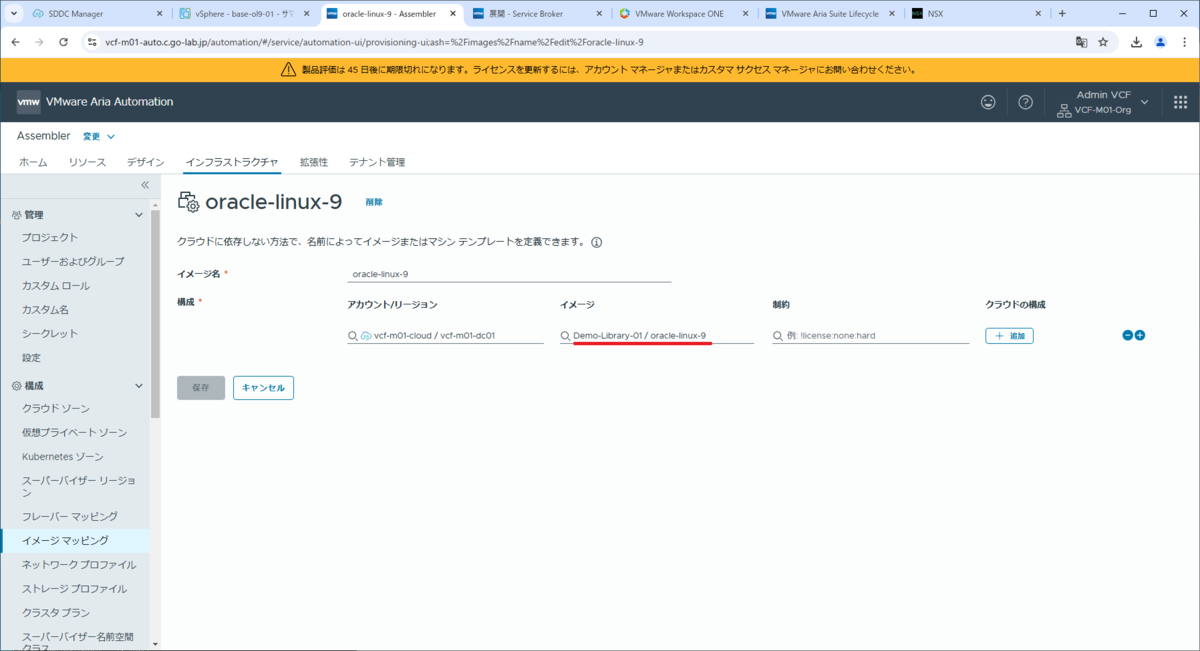Open the tab search dropdown arrow in Chrome
Image resolution: width=1200 pixels, height=651 pixels.
click(14, 13)
